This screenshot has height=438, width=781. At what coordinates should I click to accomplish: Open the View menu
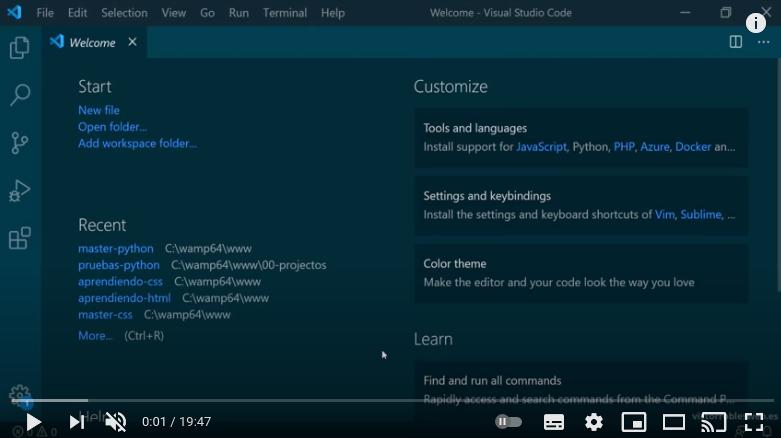[x=173, y=12]
